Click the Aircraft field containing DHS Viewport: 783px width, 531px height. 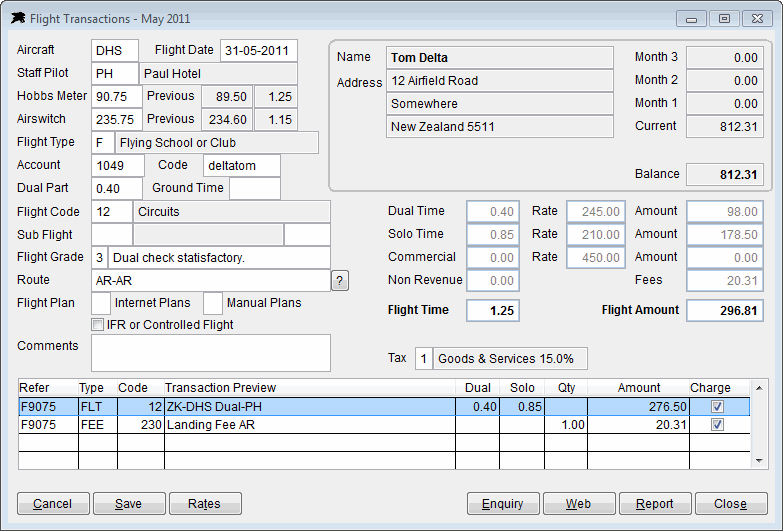tap(115, 50)
